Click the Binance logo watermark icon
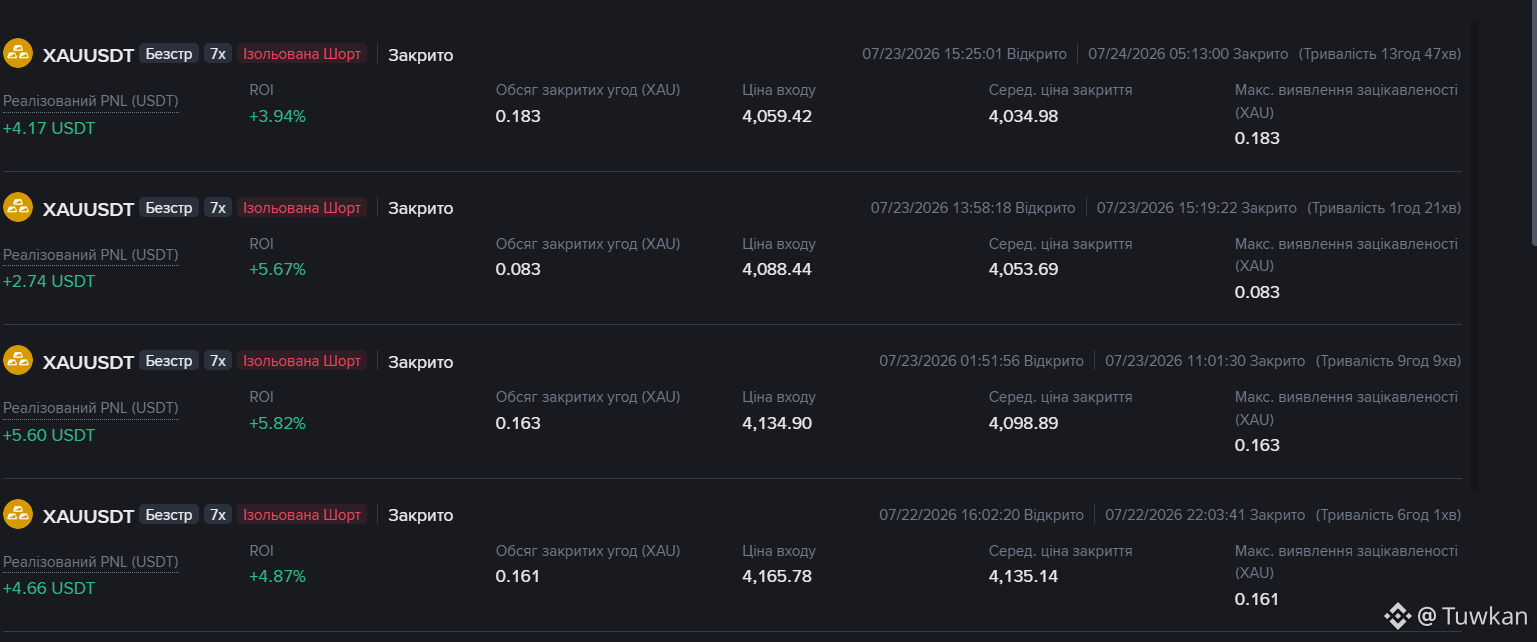The width and height of the screenshot is (1537, 642). coord(1397,616)
